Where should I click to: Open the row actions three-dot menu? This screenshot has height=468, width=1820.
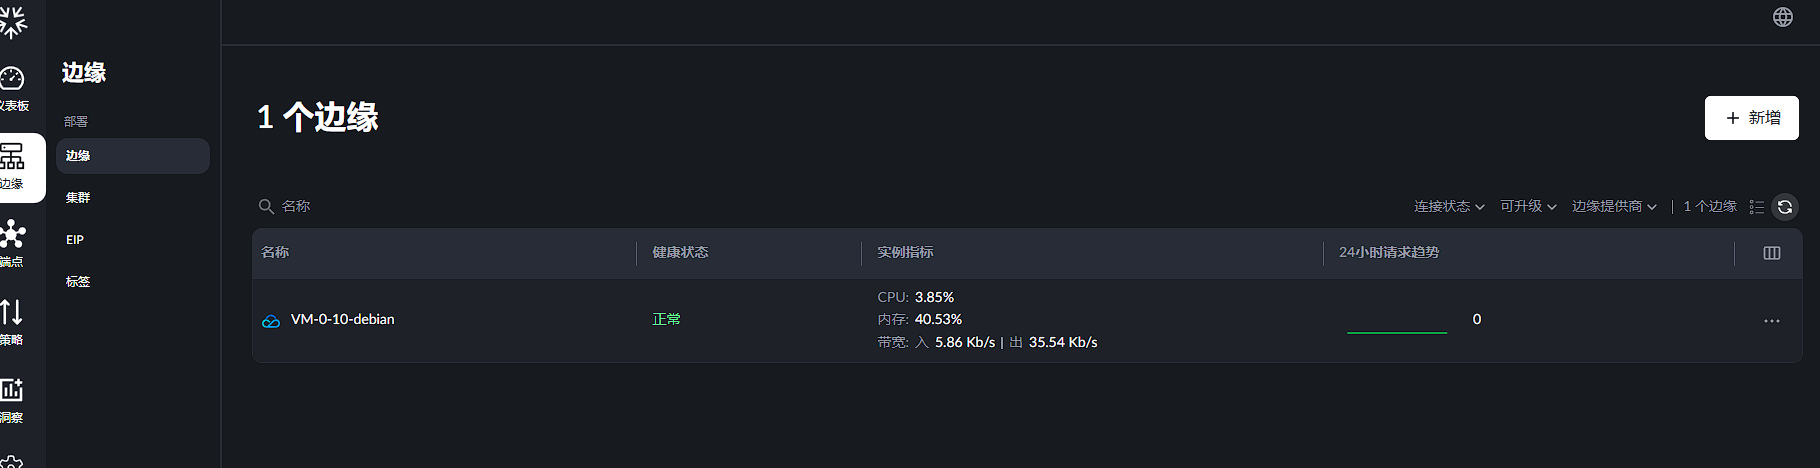[x=1772, y=321]
